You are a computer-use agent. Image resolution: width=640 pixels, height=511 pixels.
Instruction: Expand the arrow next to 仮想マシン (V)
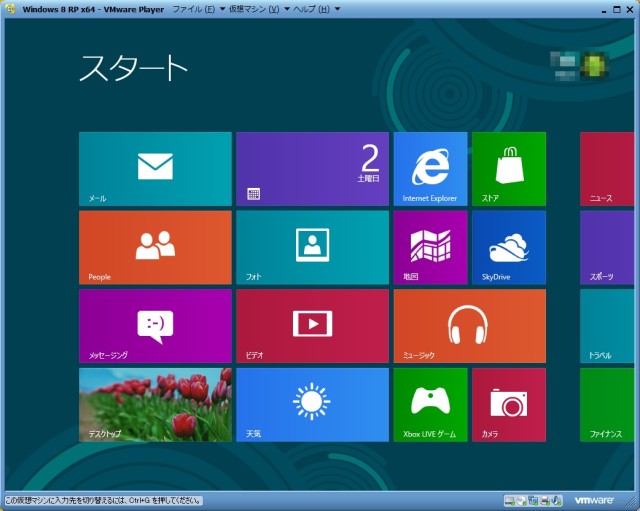pos(287,9)
